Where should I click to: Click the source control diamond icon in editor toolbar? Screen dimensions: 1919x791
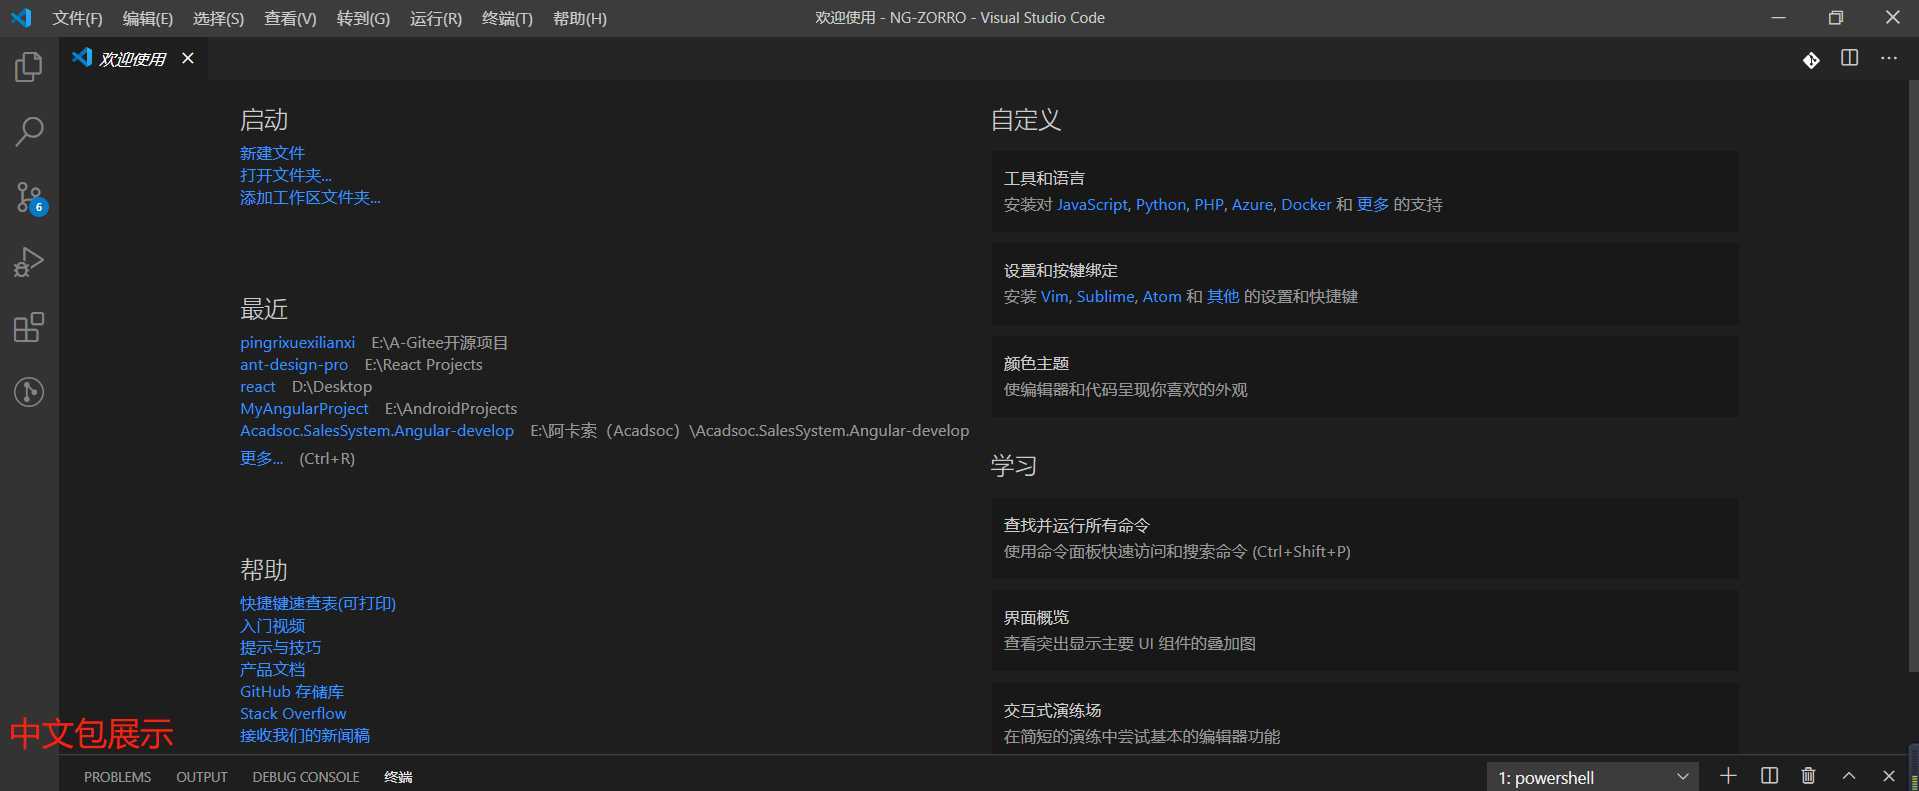click(1811, 59)
